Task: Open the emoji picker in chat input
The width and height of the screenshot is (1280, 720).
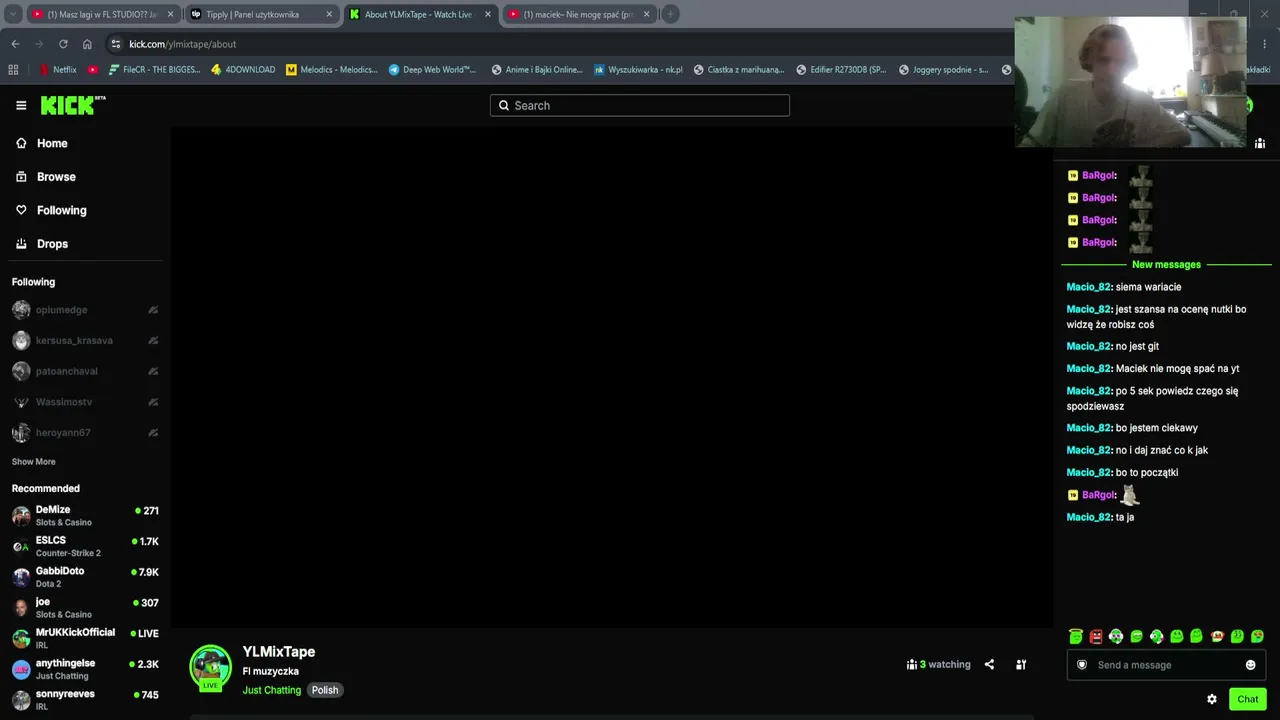Action: [x=1250, y=665]
